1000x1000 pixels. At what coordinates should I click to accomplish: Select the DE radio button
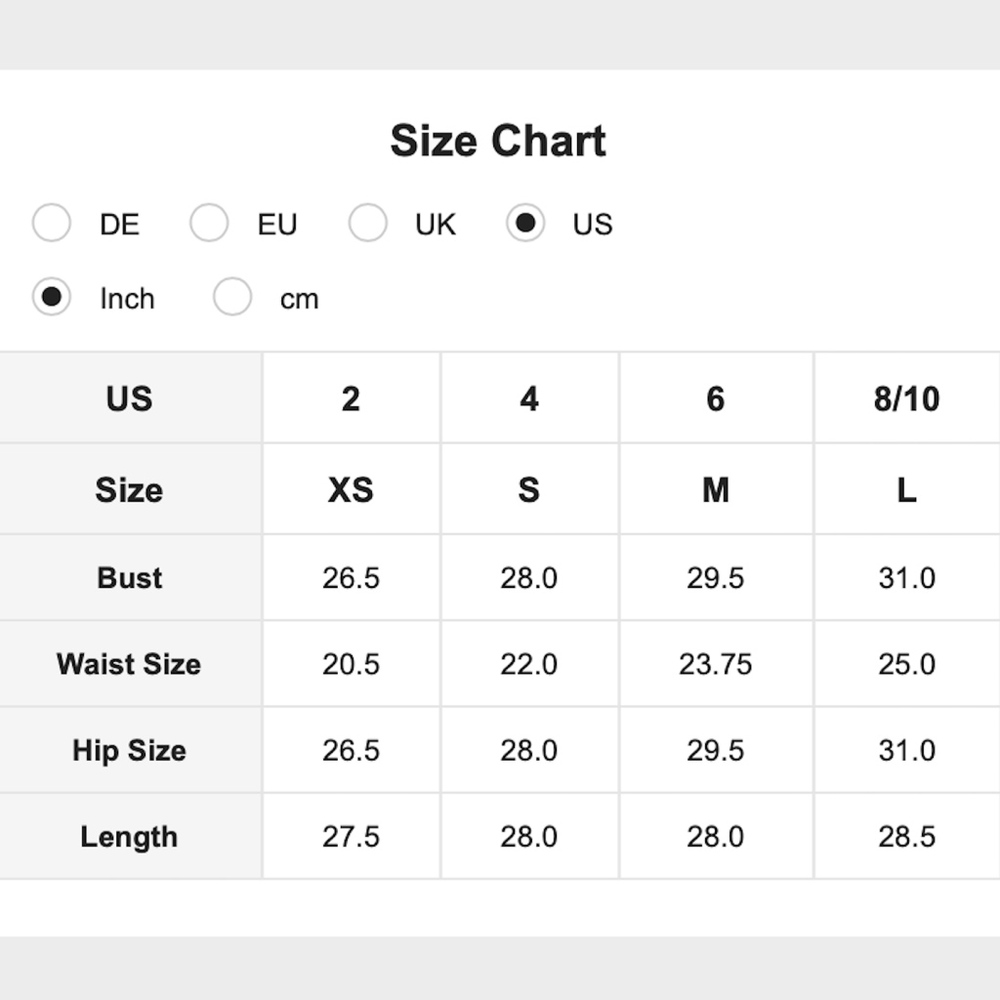(52, 224)
